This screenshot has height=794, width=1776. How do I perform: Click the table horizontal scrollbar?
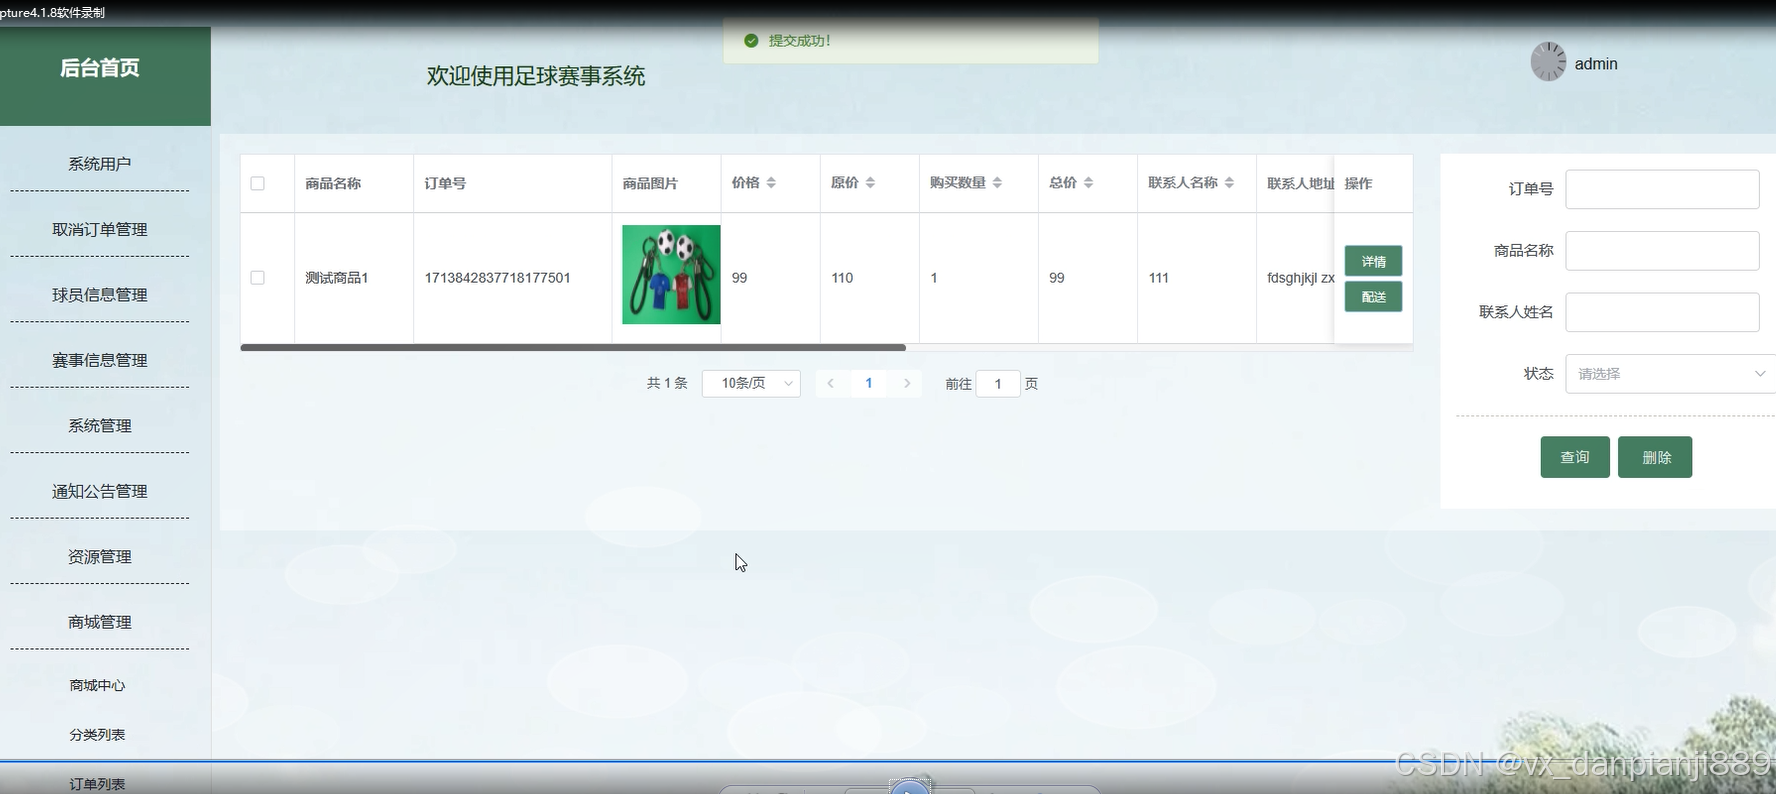point(573,348)
